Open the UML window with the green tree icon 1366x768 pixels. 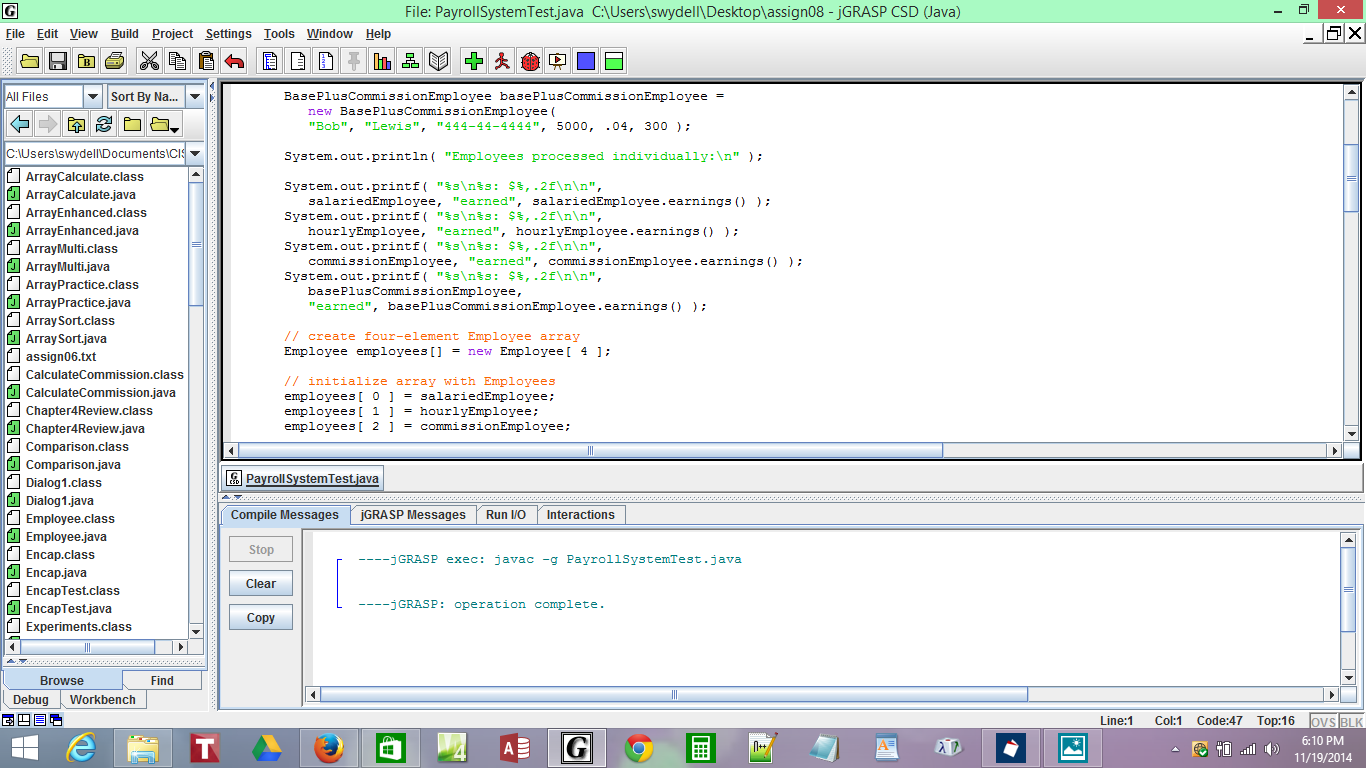coord(410,60)
